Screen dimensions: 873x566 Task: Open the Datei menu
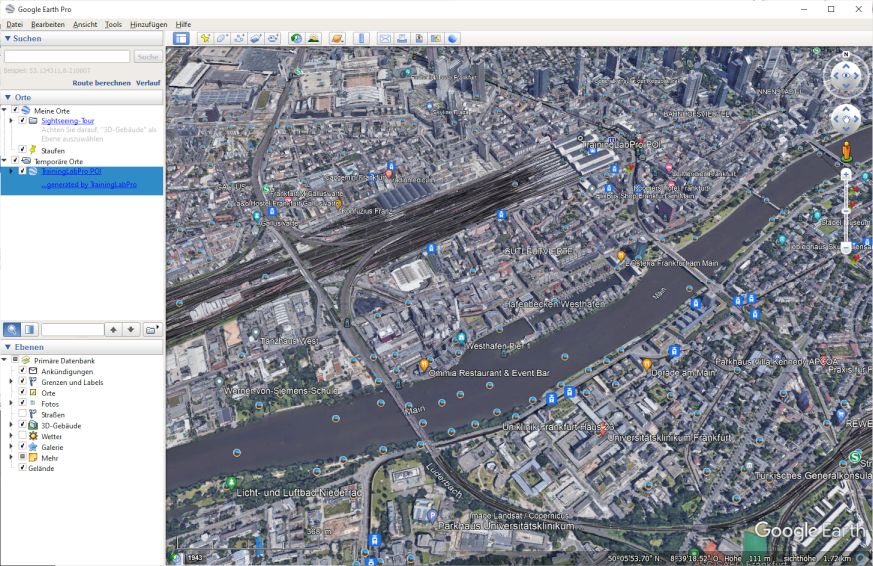pyautogui.click(x=14, y=24)
